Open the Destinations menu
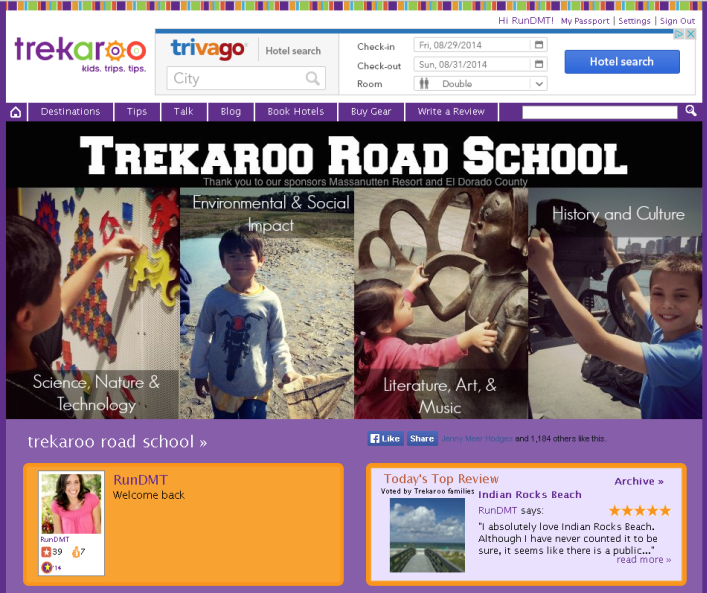 (x=70, y=112)
